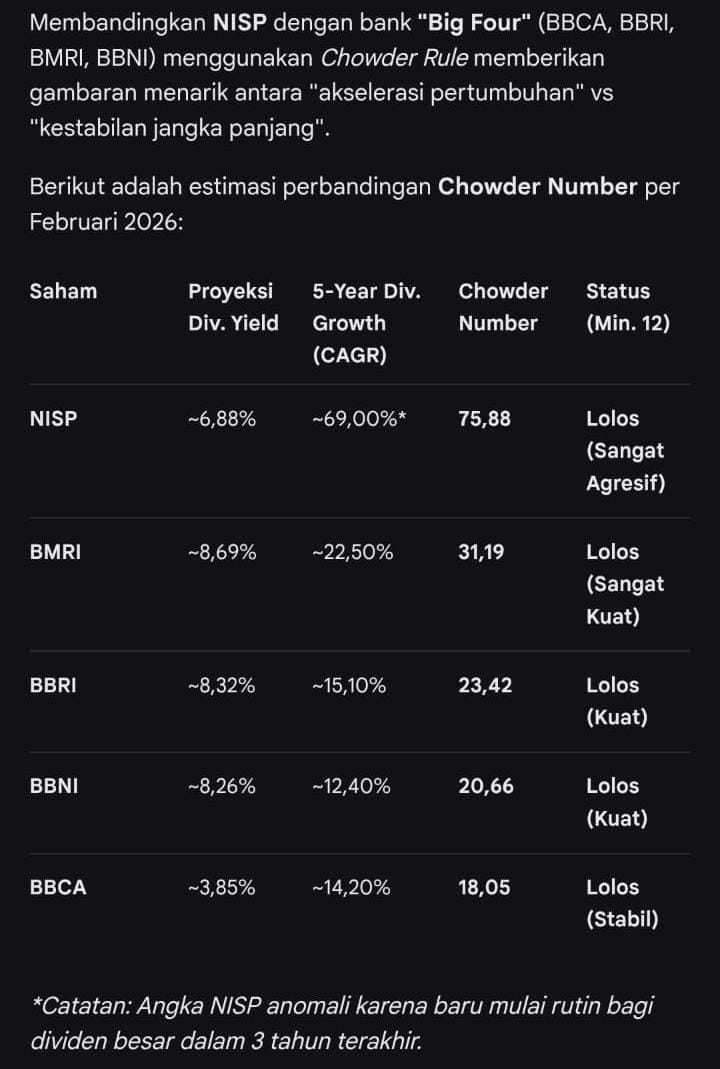Click BBCA's dividend yield ~3,85%

222,888
